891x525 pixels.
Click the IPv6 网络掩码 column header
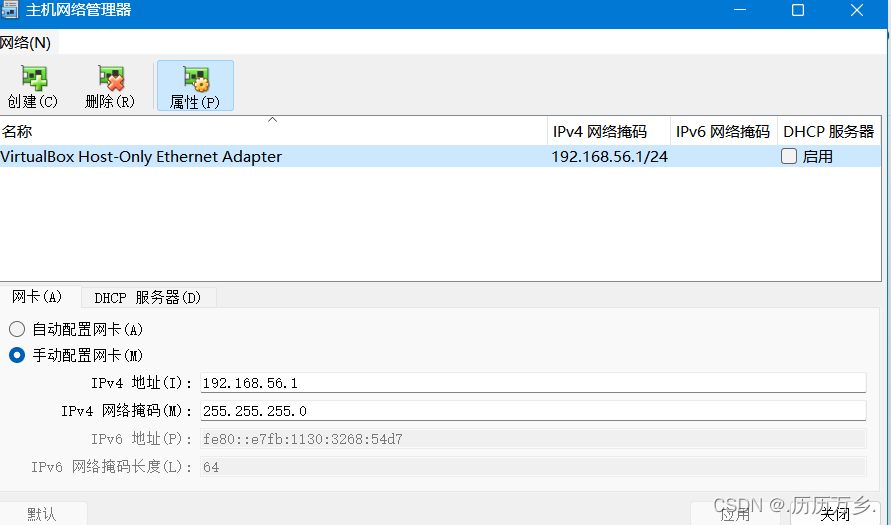tap(724, 131)
